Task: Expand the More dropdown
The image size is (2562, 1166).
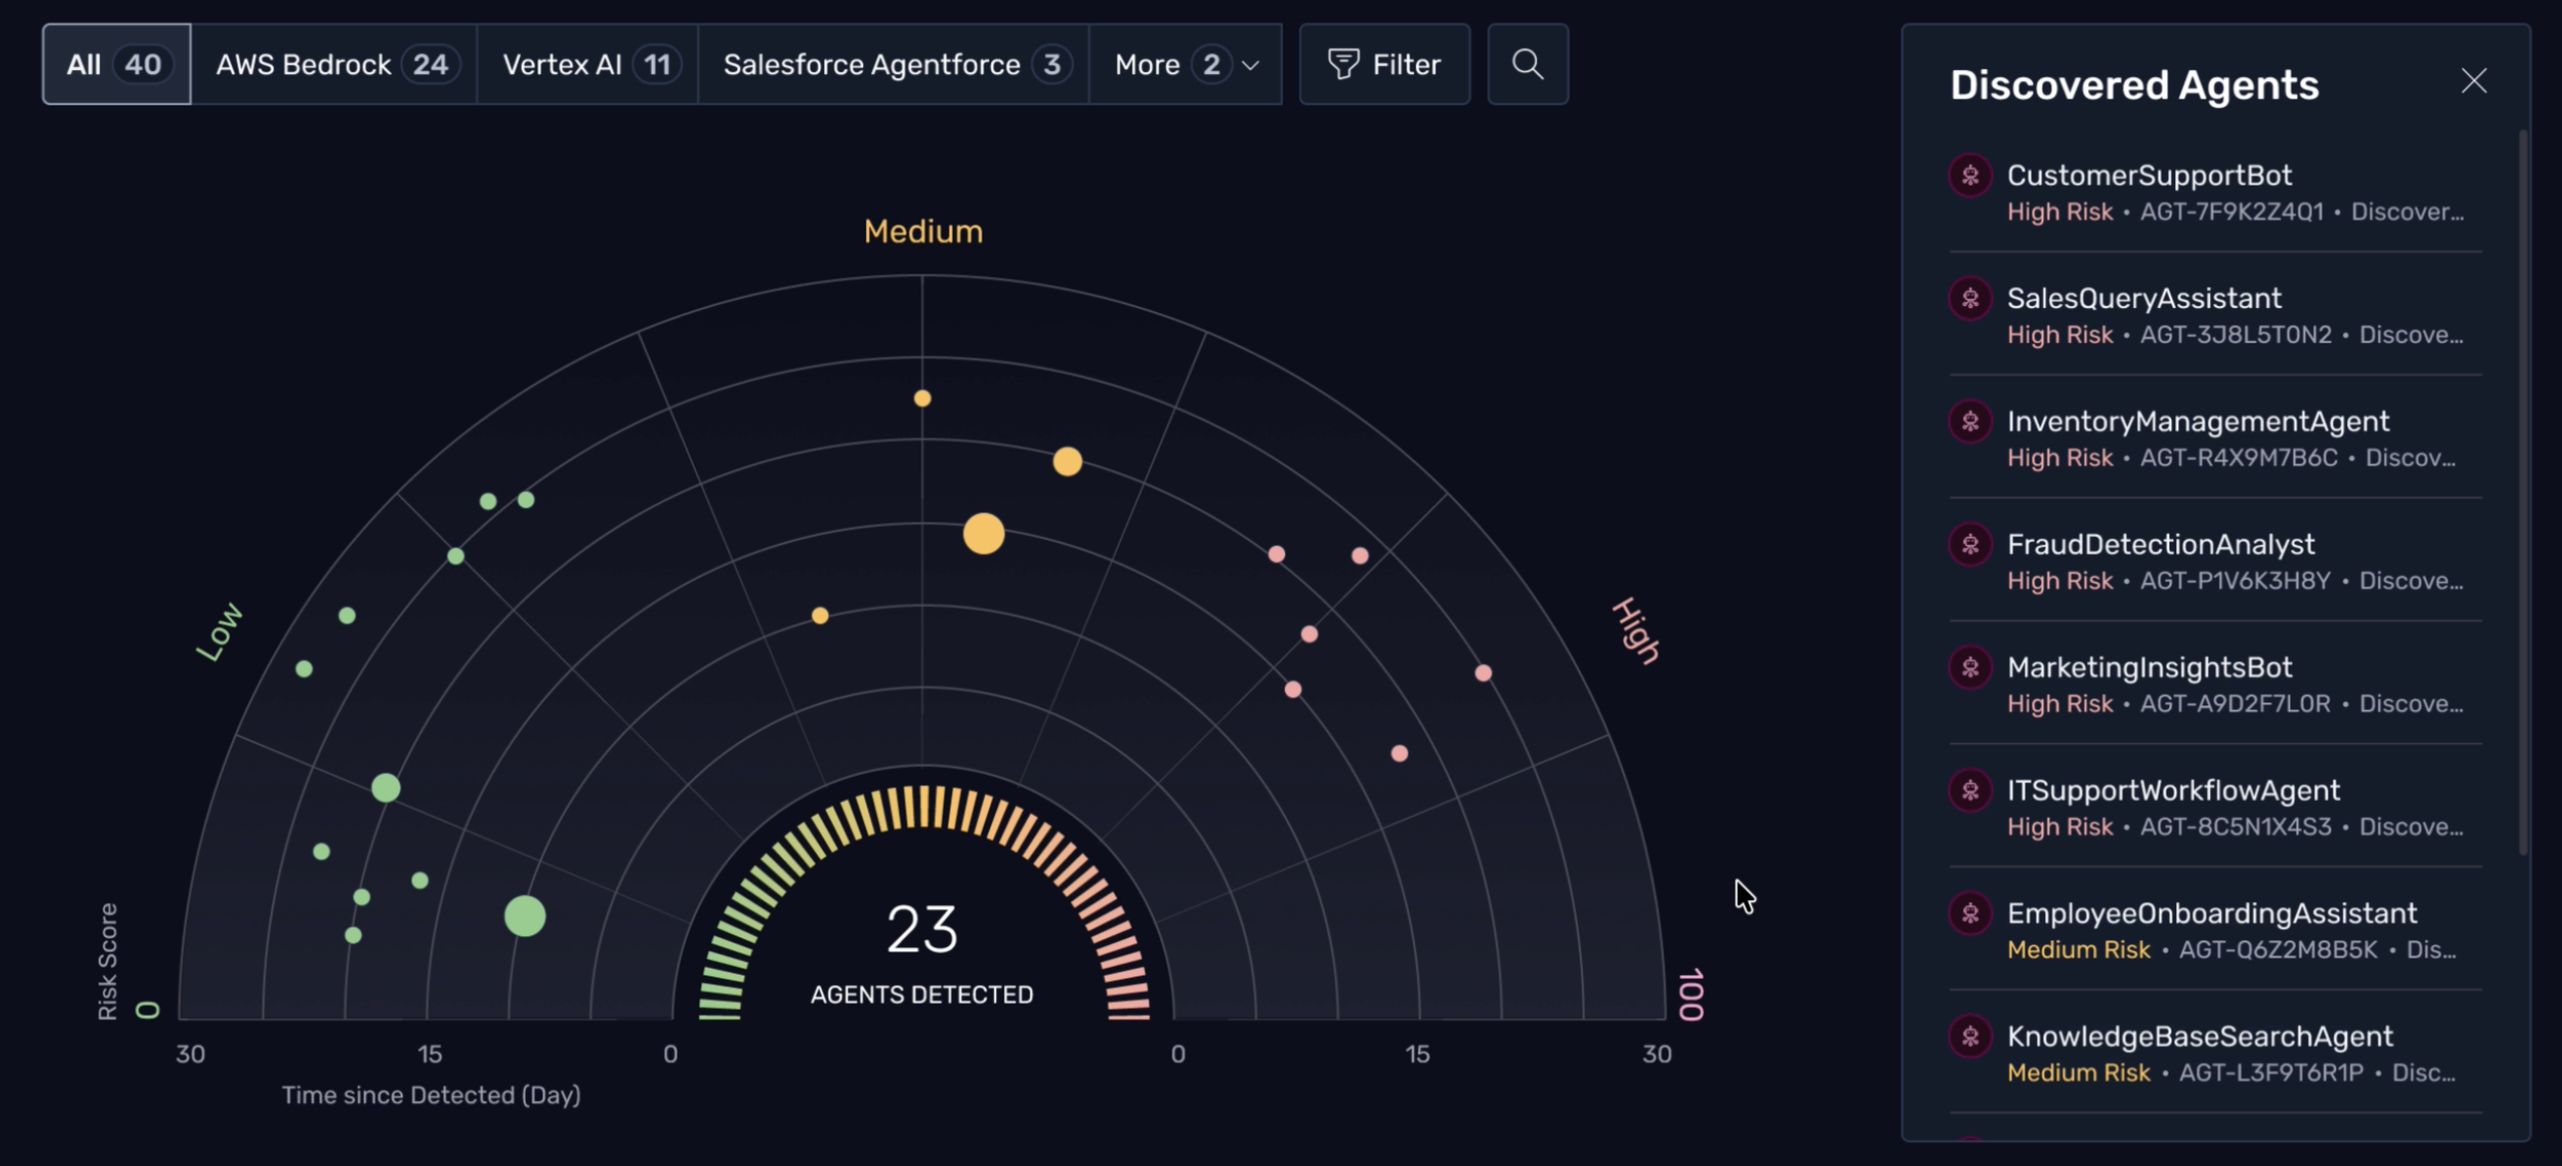Action: 1185,65
